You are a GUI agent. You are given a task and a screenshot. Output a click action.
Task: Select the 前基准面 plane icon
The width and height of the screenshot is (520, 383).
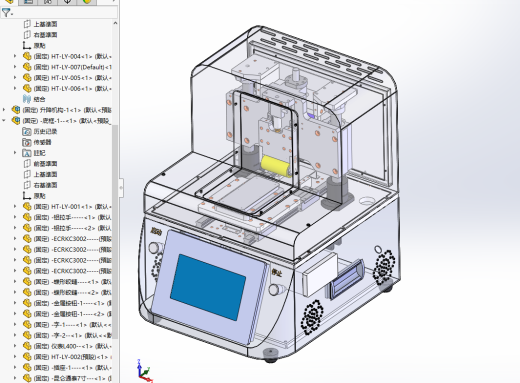27,164
